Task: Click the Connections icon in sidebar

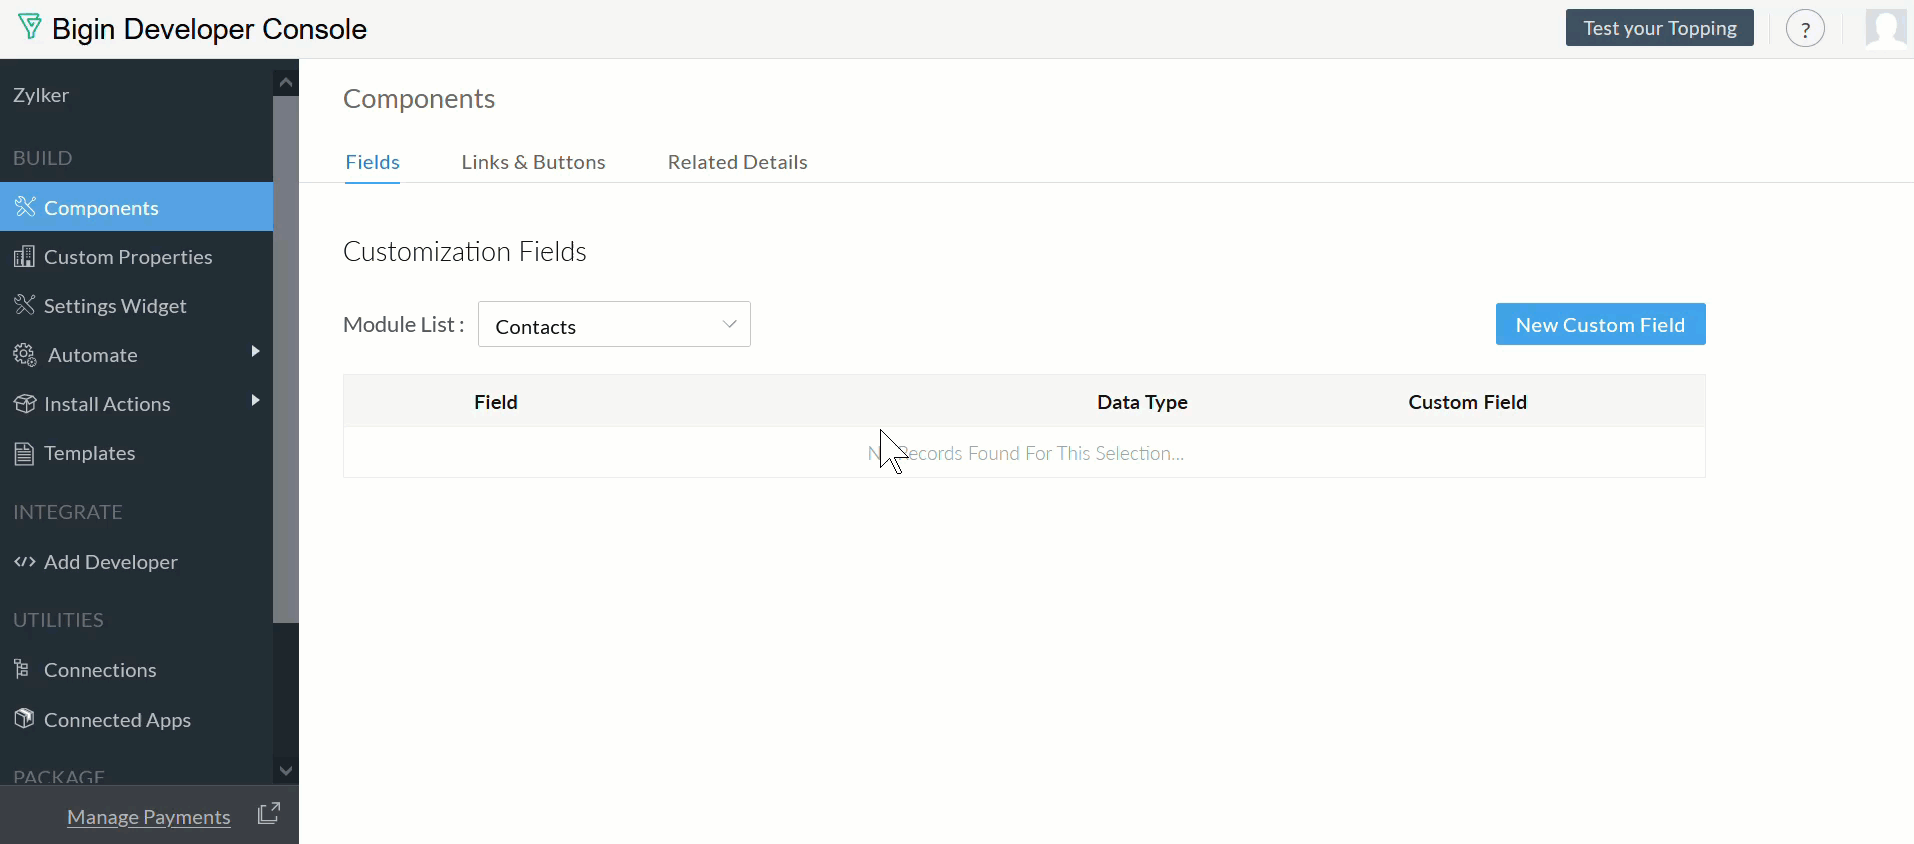Action: coord(22,669)
